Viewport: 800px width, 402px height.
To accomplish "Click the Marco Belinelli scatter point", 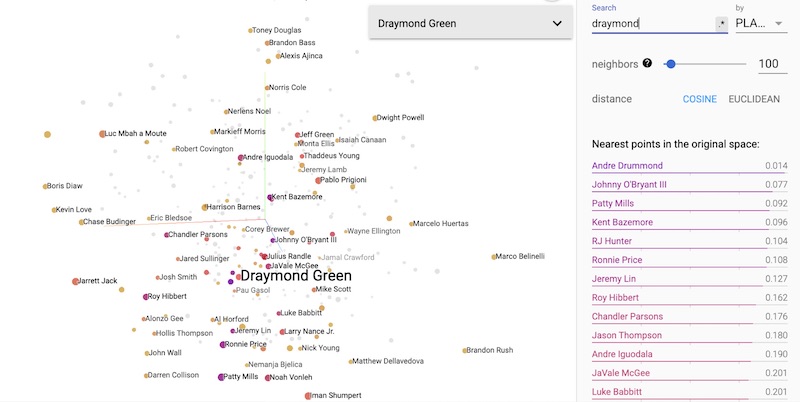I will [x=493, y=257].
